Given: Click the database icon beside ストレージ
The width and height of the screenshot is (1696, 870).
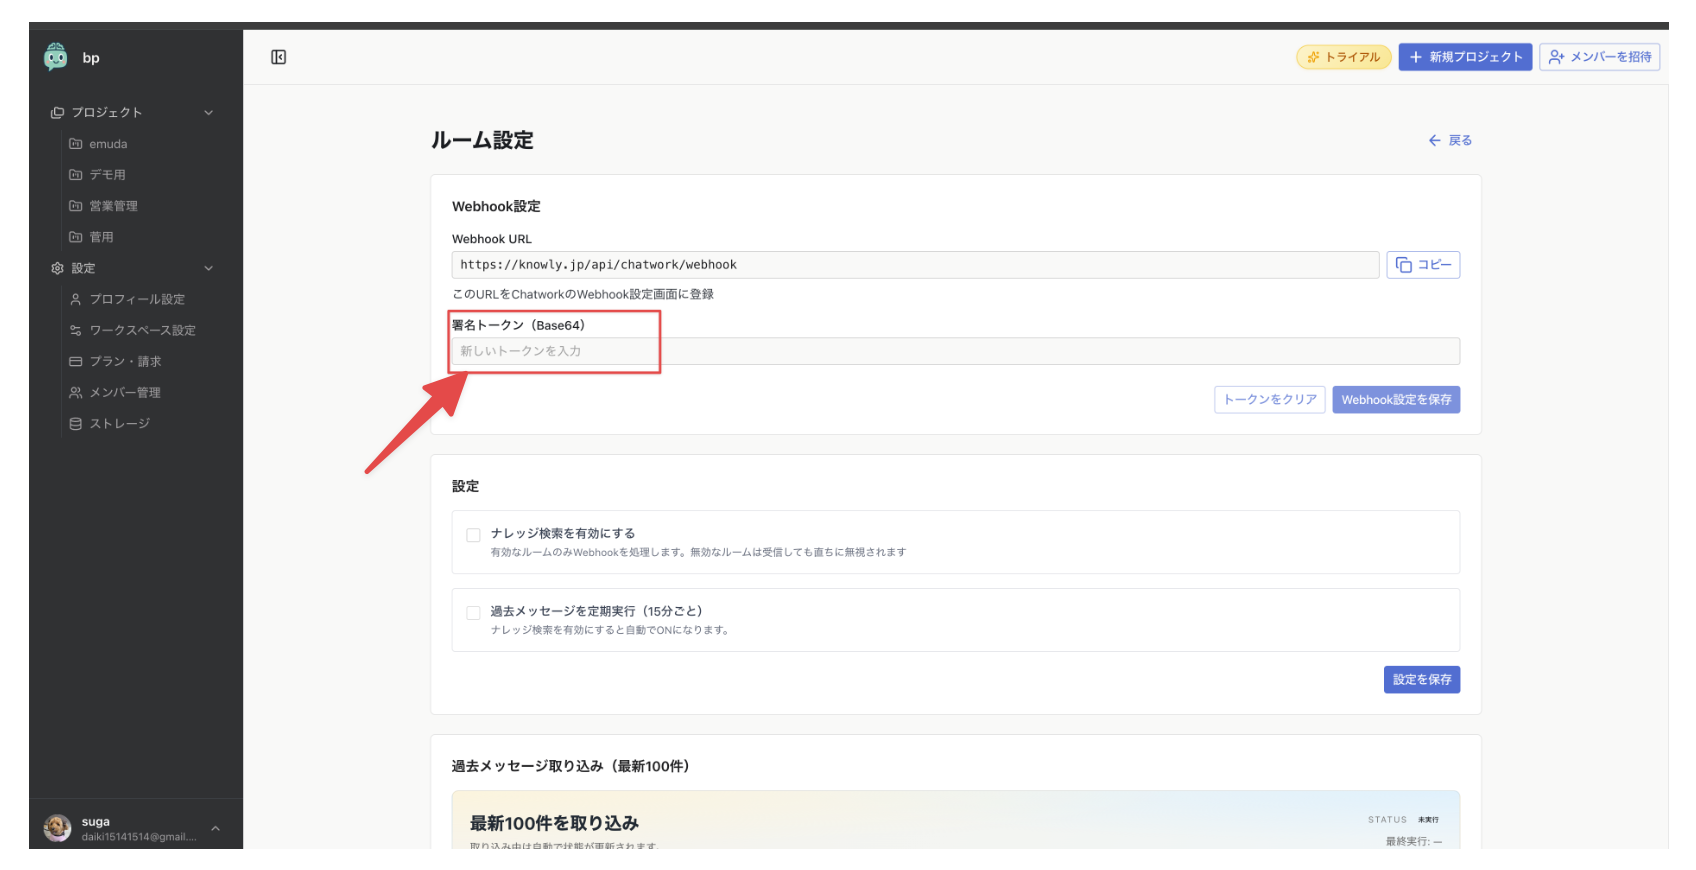Looking at the screenshot, I should tap(76, 424).
